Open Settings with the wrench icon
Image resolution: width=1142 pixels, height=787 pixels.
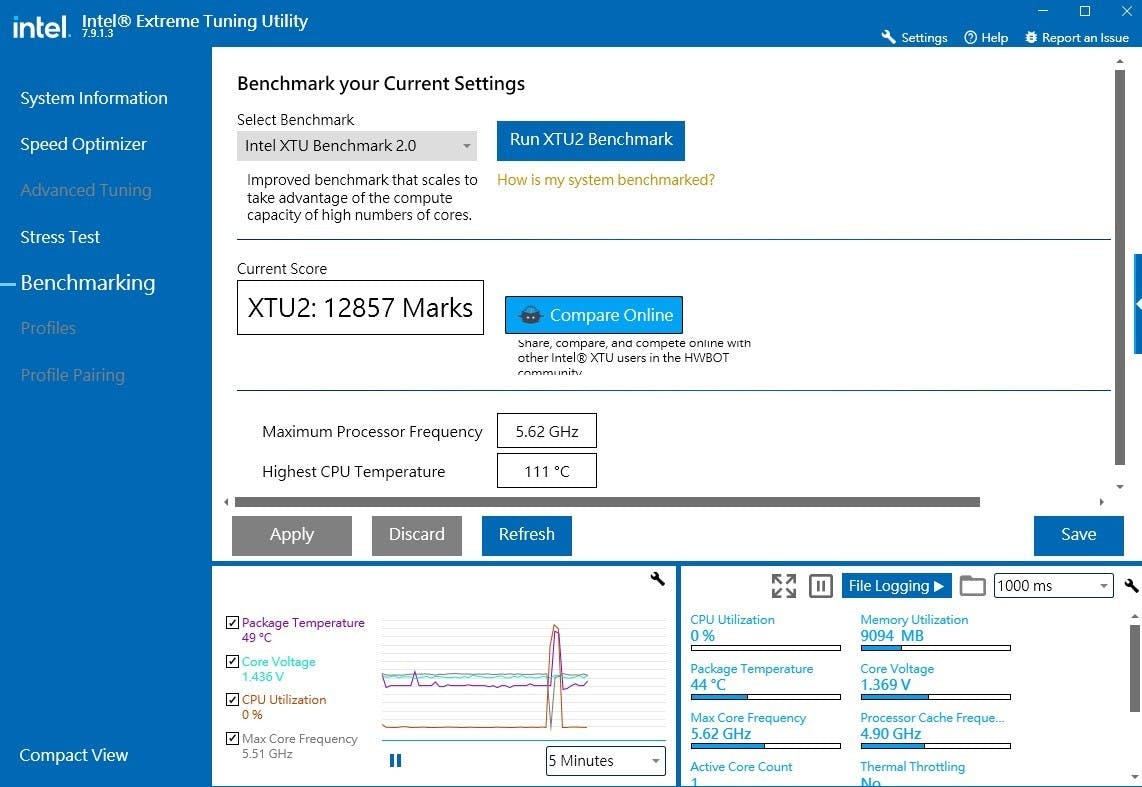point(888,37)
